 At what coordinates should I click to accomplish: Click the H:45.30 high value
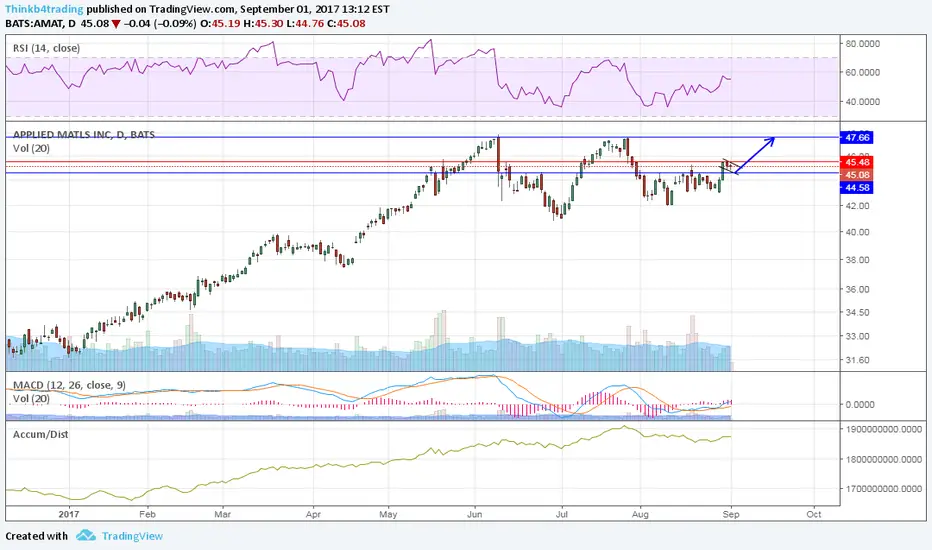[262, 24]
